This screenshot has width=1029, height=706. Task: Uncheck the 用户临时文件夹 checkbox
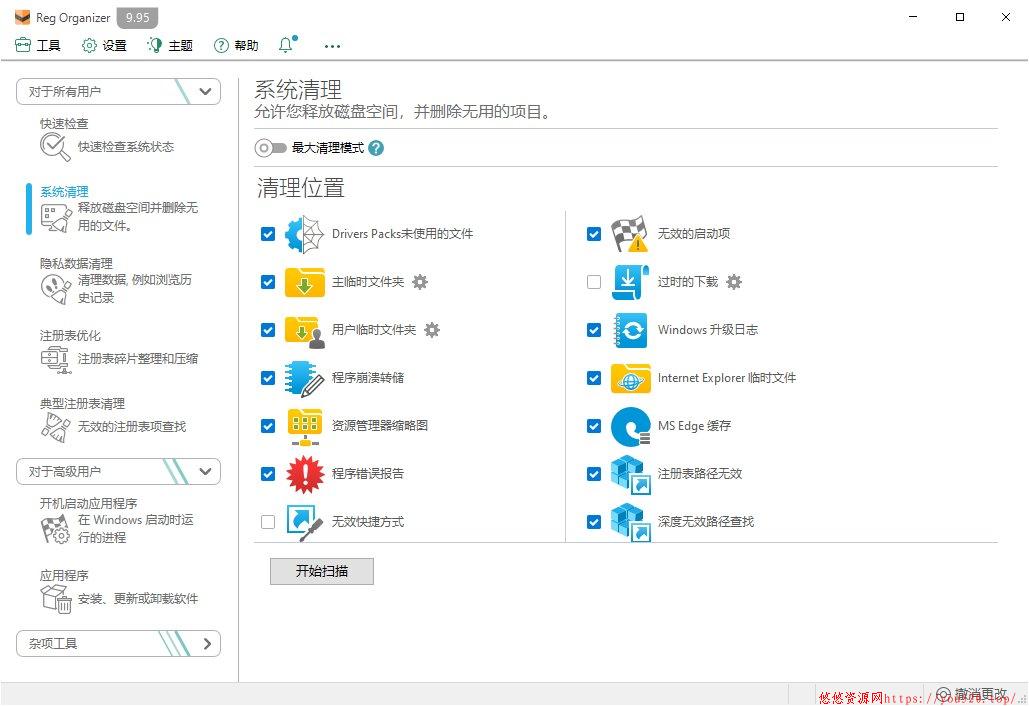click(x=268, y=330)
